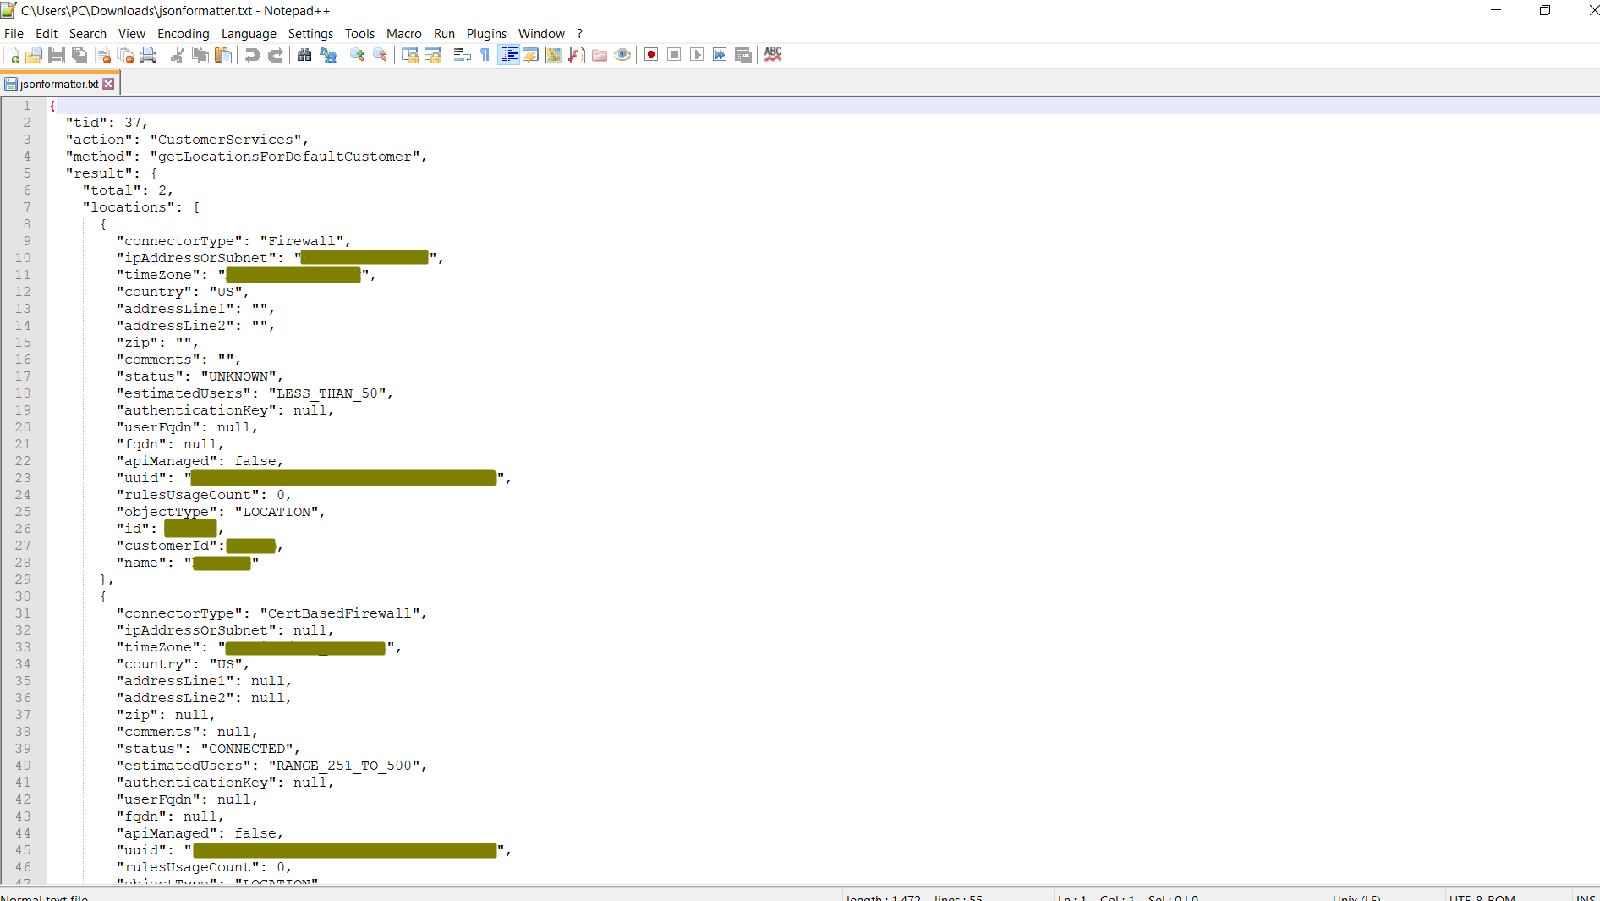Open the File menu

(x=14, y=34)
